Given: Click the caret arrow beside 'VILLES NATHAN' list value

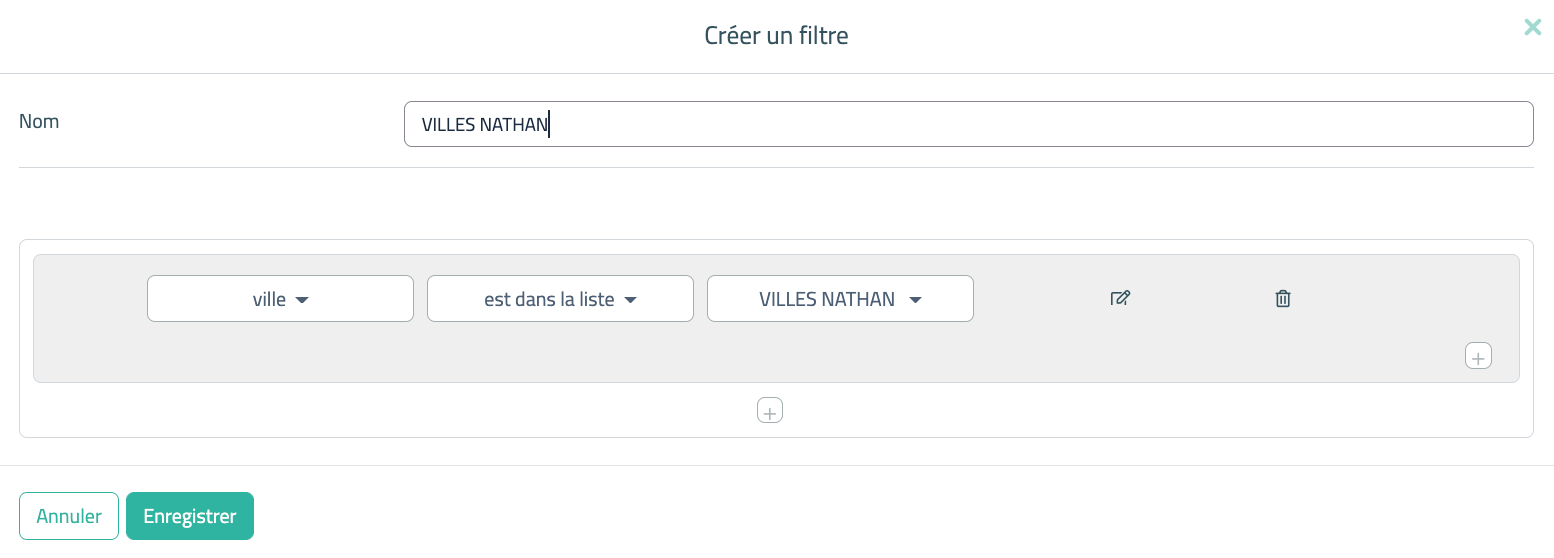Looking at the screenshot, I should click(x=915, y=300).
